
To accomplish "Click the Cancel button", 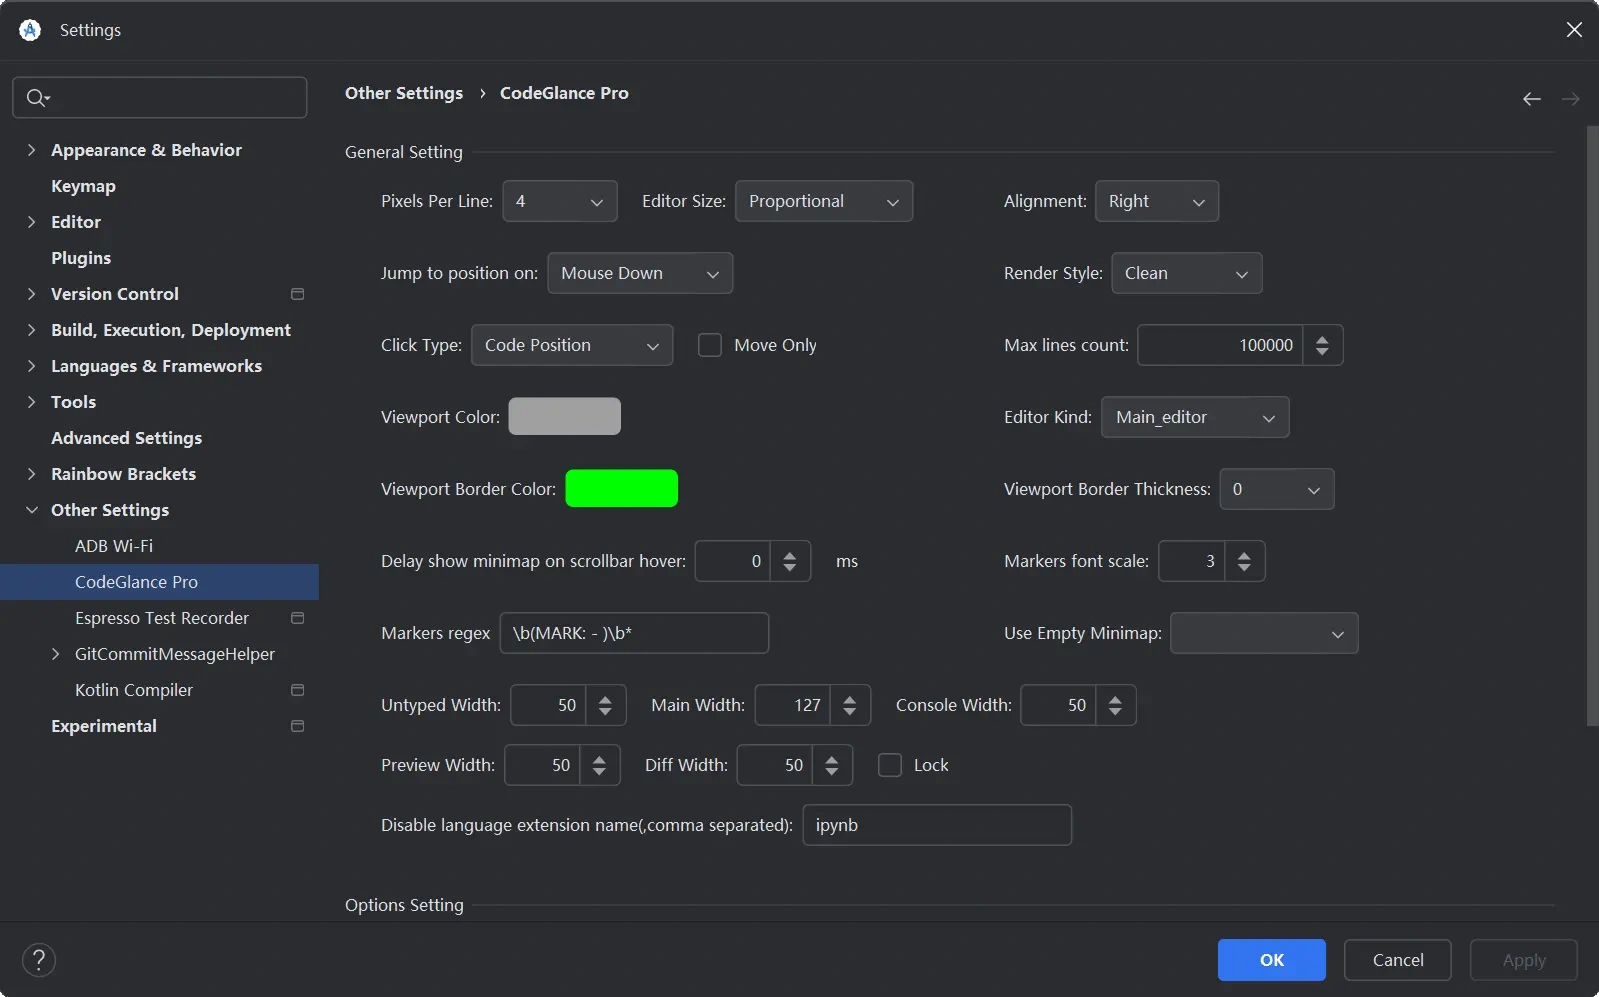I will (1398, 960).
